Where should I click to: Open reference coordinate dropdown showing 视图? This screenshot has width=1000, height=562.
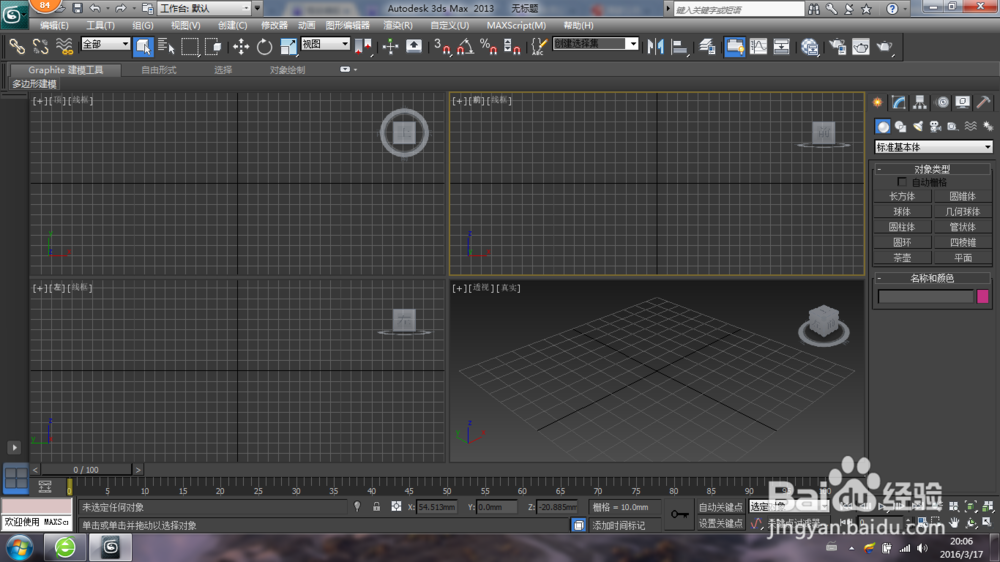325,44
